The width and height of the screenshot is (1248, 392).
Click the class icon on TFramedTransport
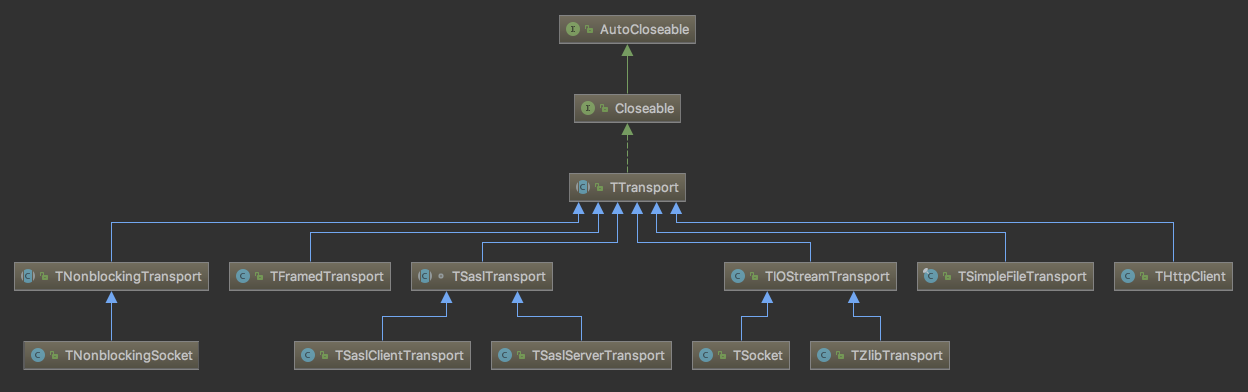(243, 276)
